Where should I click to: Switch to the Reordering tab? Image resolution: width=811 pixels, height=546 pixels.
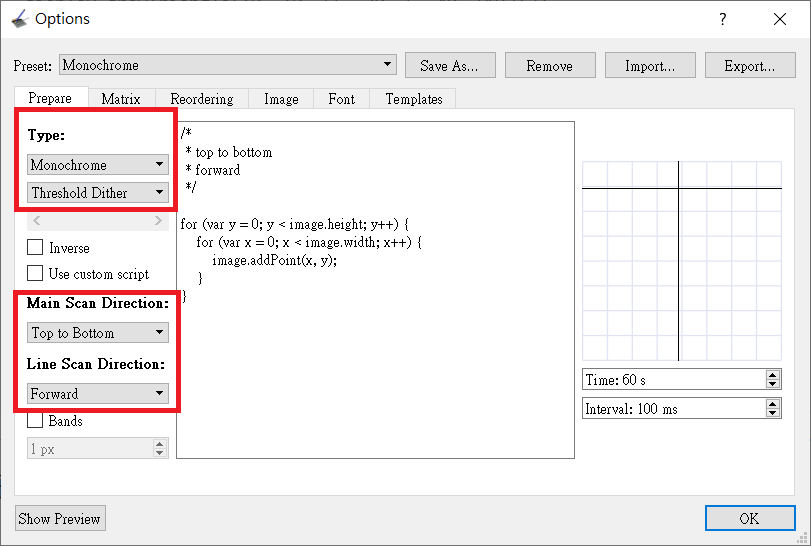(x=201, y=99)
